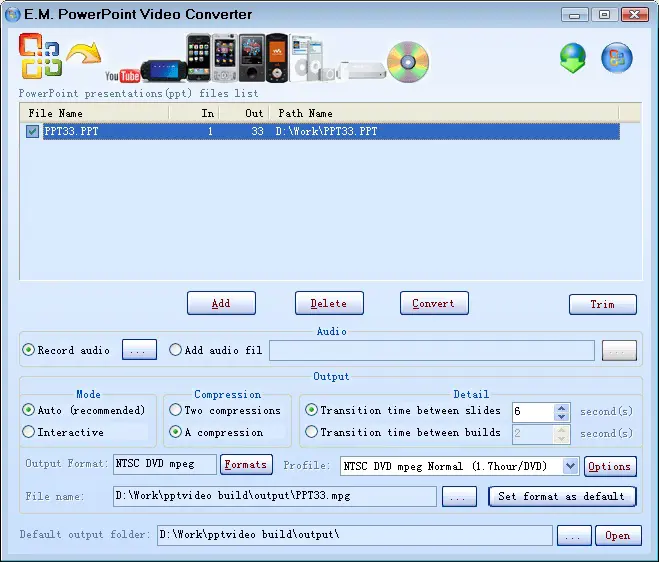
Task: Click the Default output folder path field
Action: pos(354,535)
